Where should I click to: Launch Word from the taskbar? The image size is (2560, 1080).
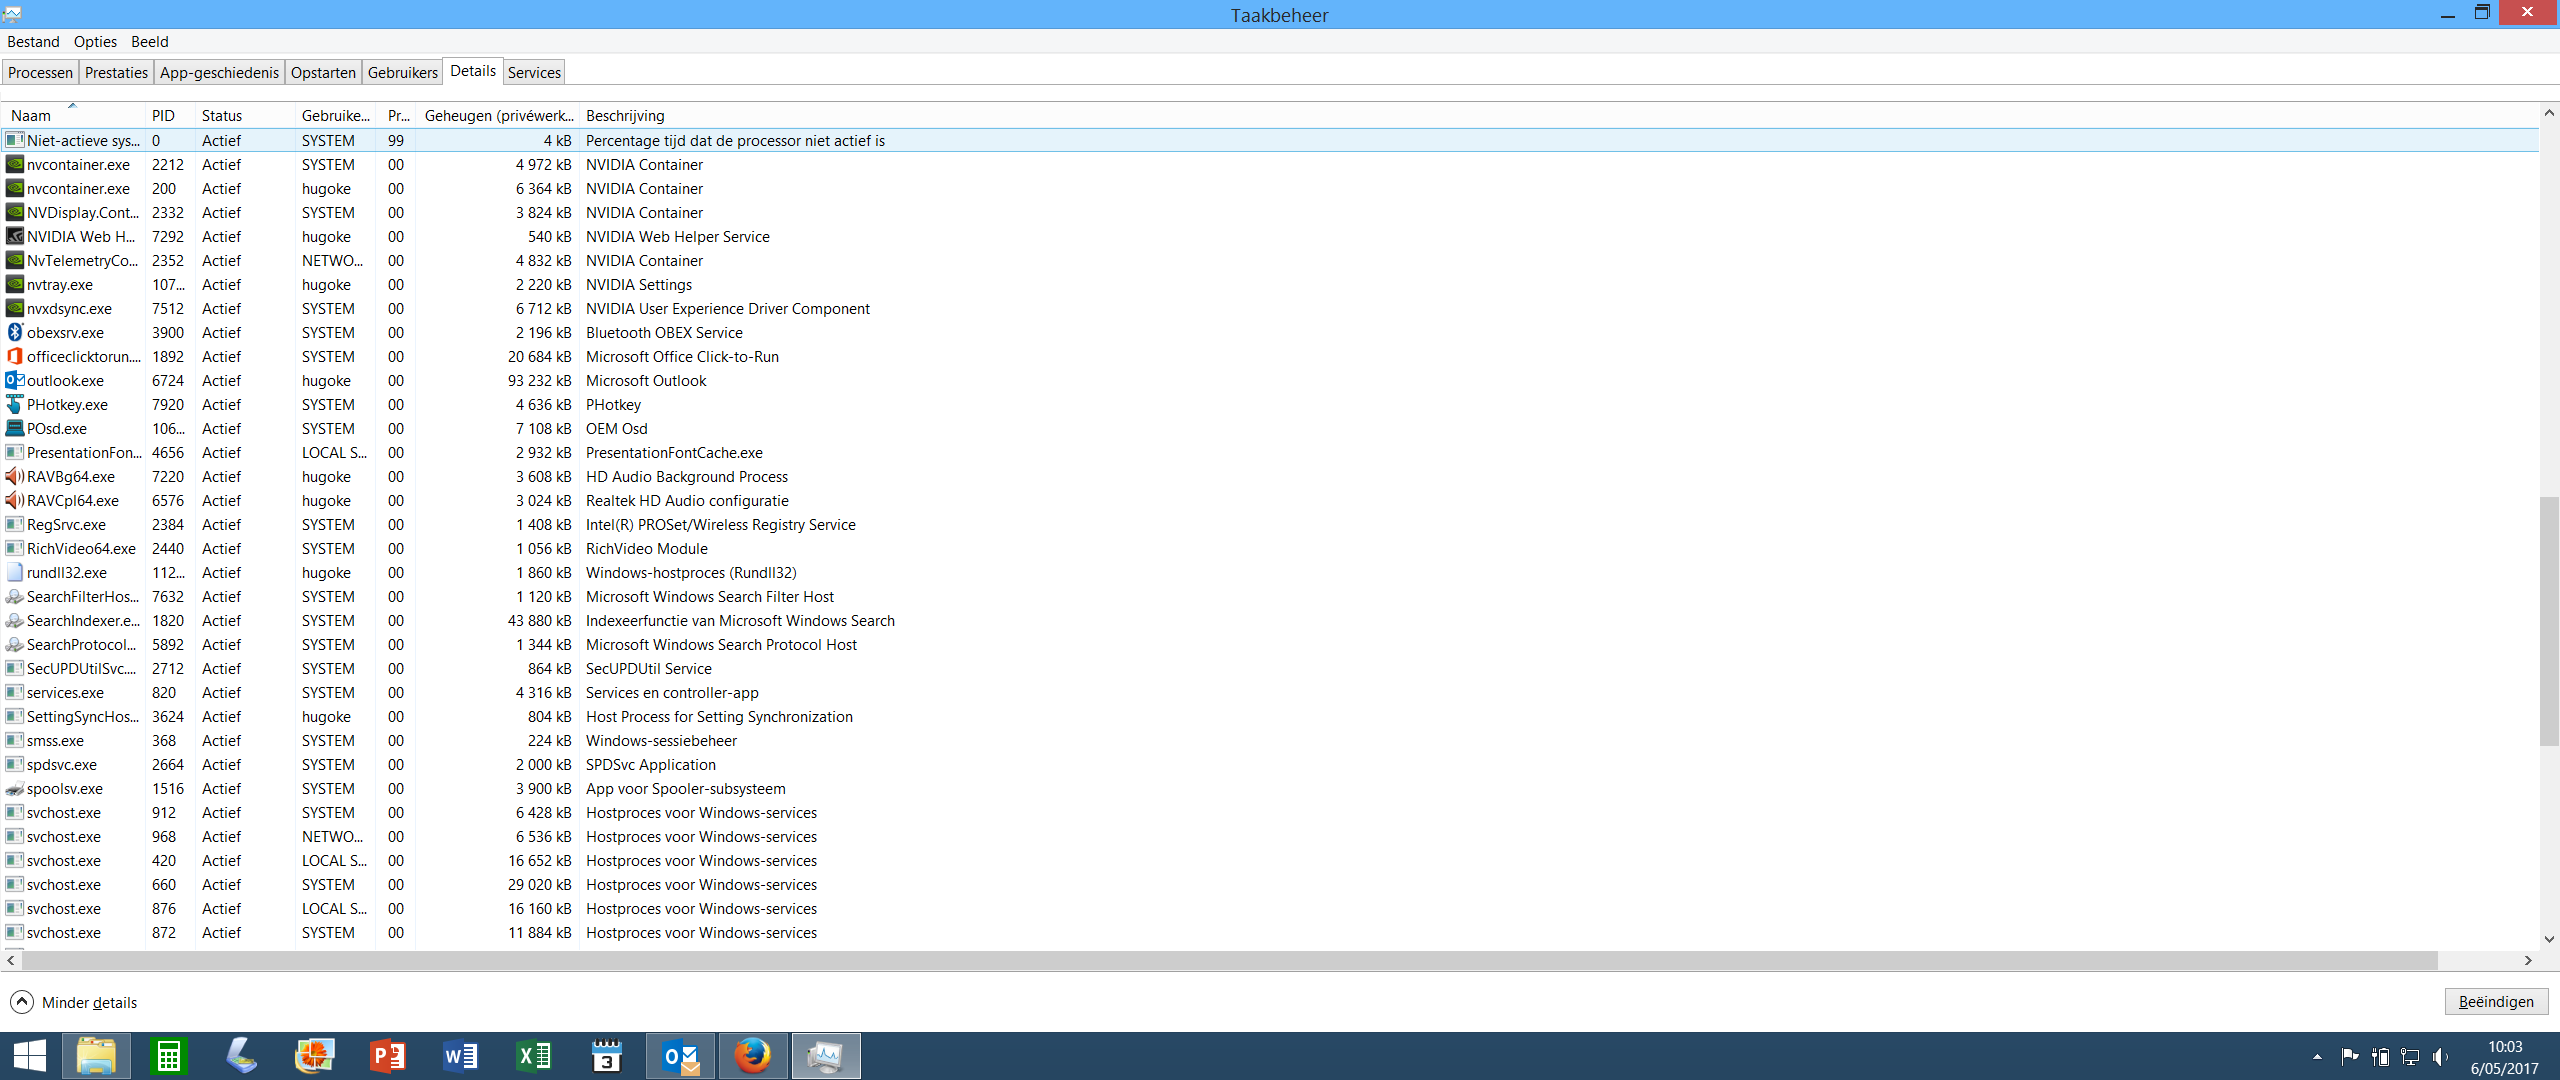[460, 1056]
